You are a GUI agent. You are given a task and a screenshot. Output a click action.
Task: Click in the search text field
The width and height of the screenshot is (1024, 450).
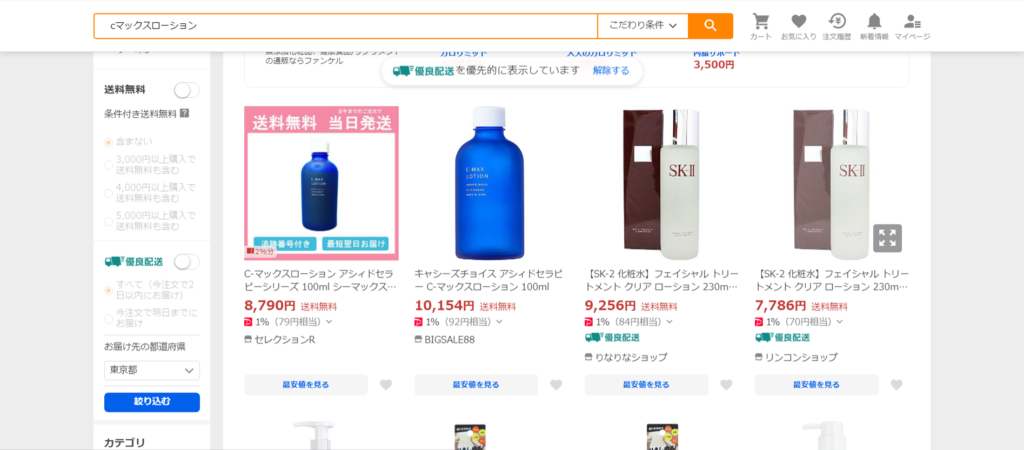(x=345, y=26)
